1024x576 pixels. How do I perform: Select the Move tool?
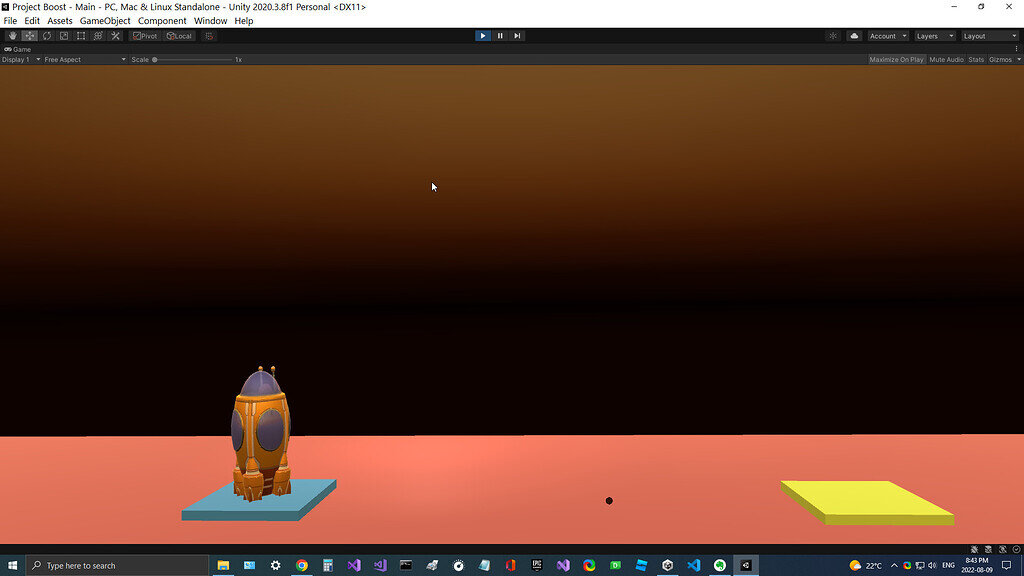[x=29, y=35]
